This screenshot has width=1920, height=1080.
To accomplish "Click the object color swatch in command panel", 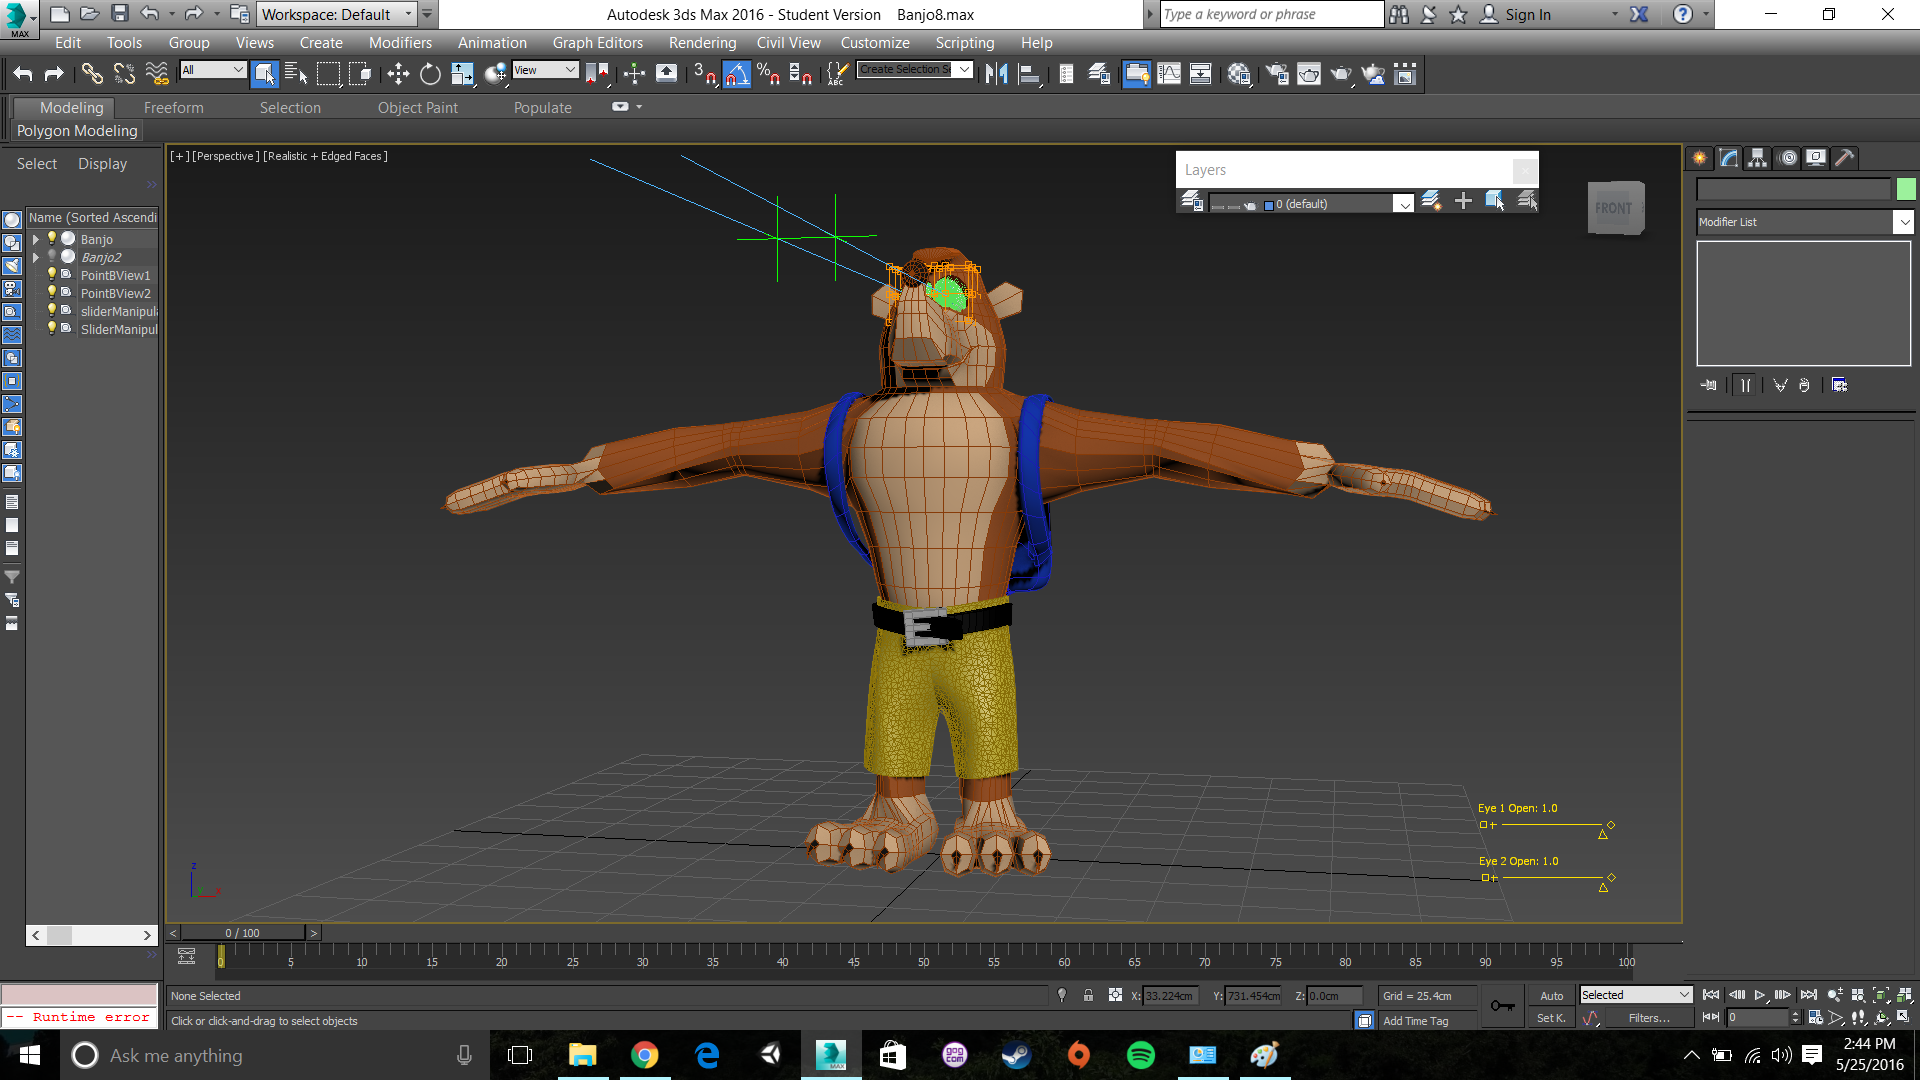I will pyautogui.click(x=1906, y=189).
